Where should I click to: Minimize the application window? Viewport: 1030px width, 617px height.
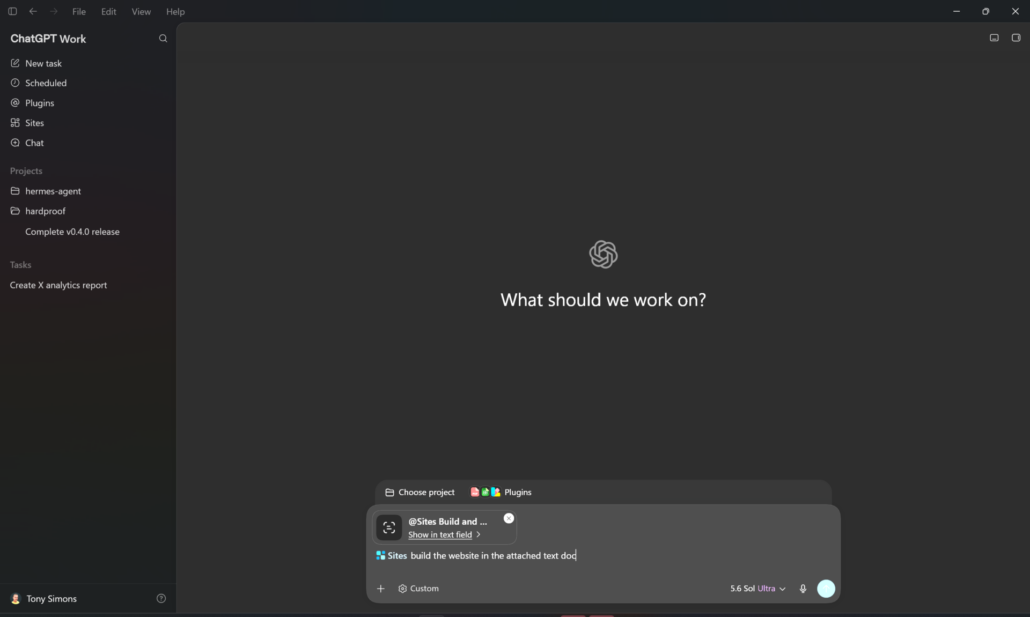click(956, 11)
